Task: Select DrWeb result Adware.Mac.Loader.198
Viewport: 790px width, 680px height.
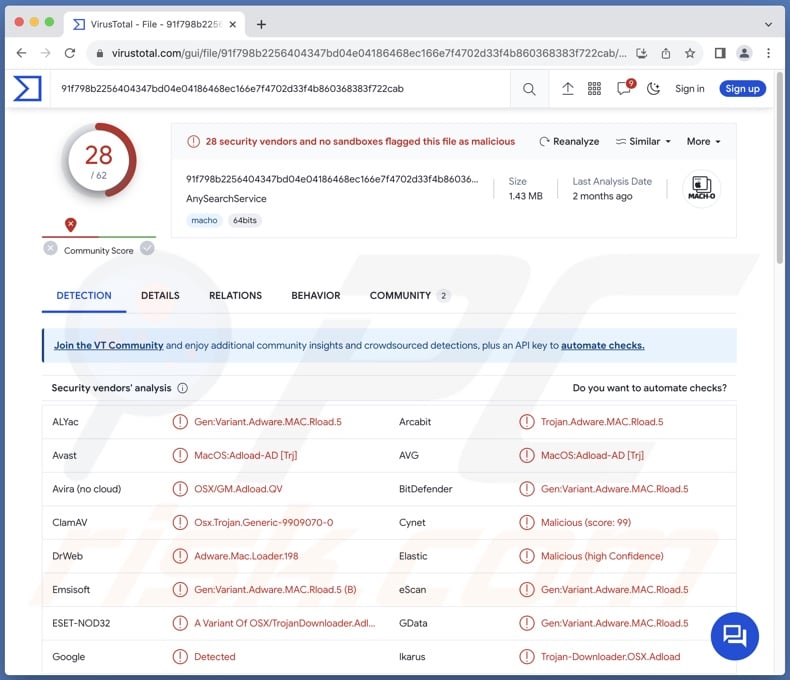Action: pyautogui.click(x=246, y=556)
